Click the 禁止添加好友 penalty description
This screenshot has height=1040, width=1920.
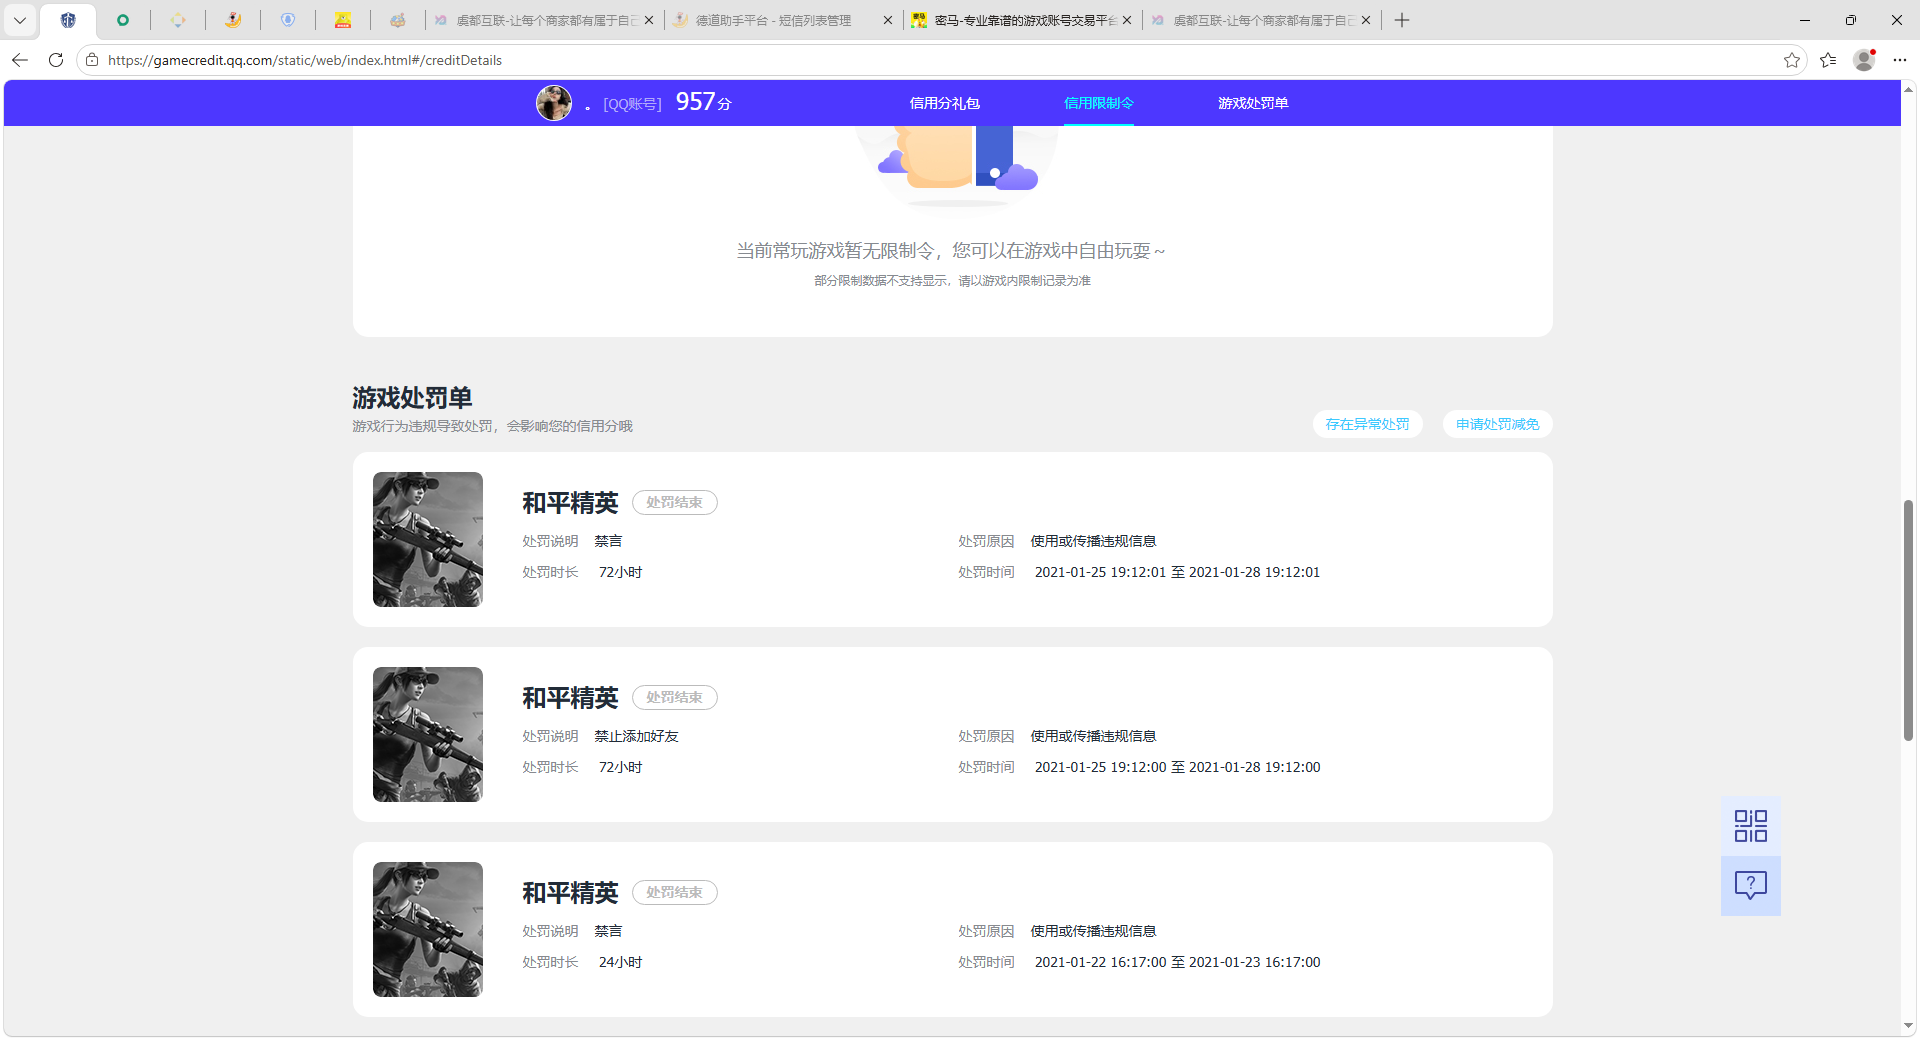637,736
